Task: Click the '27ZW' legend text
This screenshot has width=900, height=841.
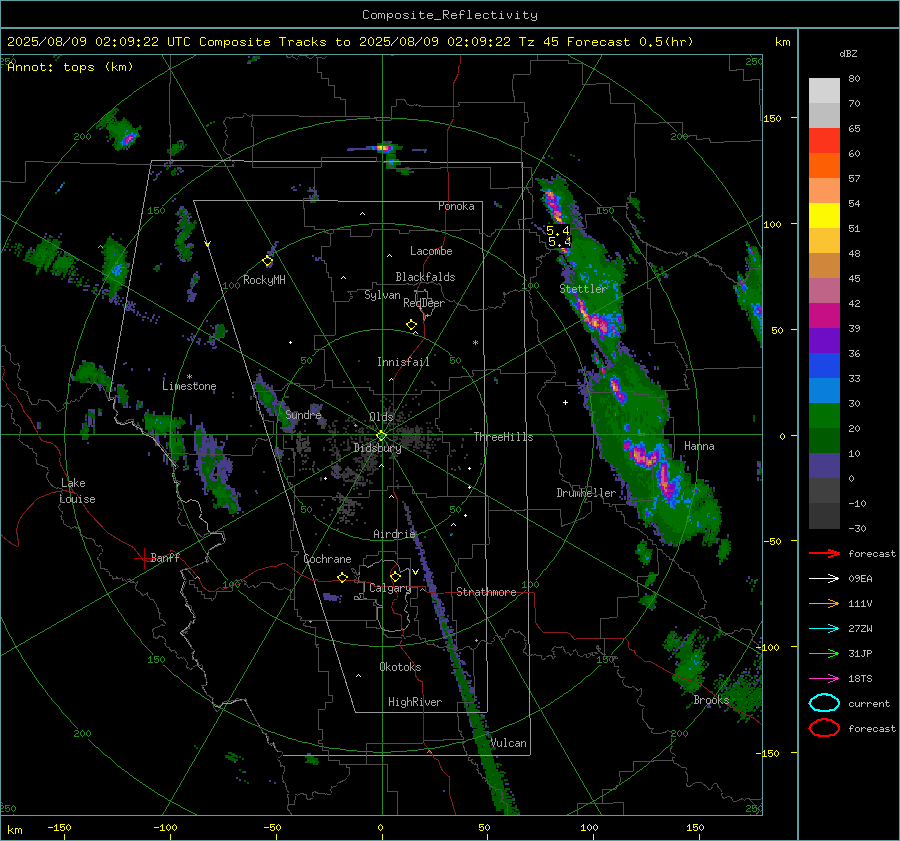Action: 860,629
